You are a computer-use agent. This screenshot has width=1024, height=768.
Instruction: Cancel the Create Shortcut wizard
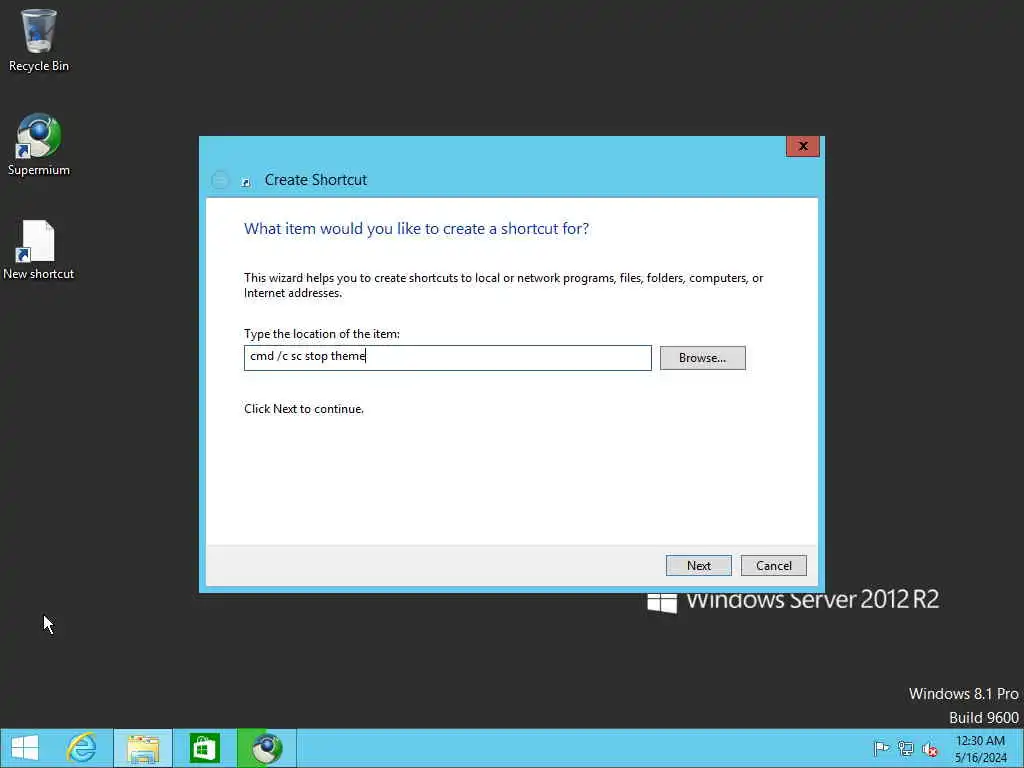(773, 566)
